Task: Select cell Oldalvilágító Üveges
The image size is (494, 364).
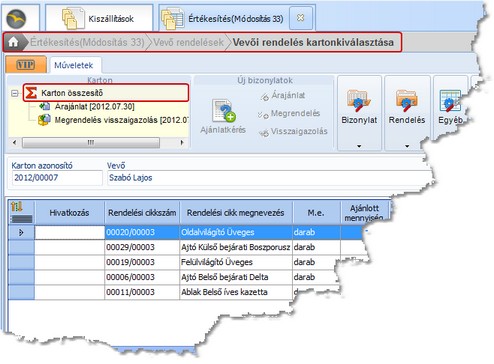Action: pyautogui.click(x=236, y=232)
